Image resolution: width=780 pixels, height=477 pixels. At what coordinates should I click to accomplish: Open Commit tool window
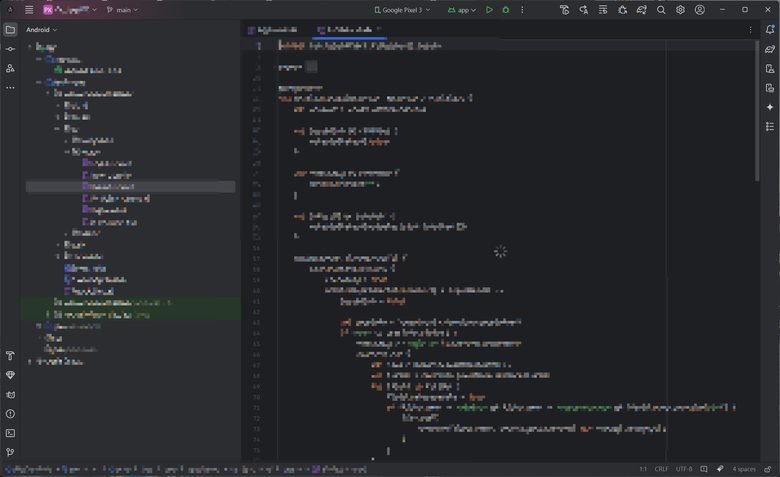pos(10,49)
